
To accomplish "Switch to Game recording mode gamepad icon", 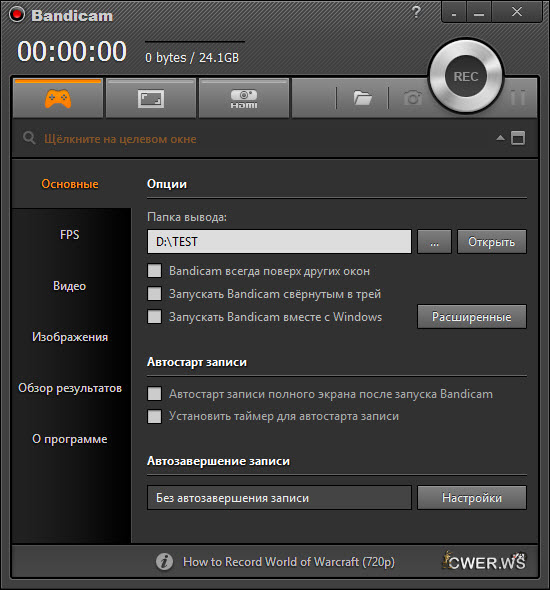I will coord(58,99).
